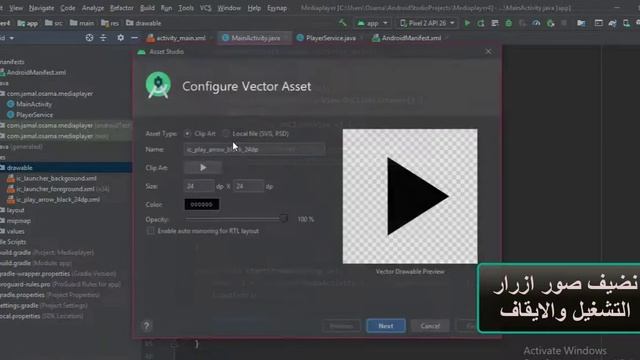Click the height size field in dp
The width and height of the screenshot is (640, 360).
(x=249, y=186)
